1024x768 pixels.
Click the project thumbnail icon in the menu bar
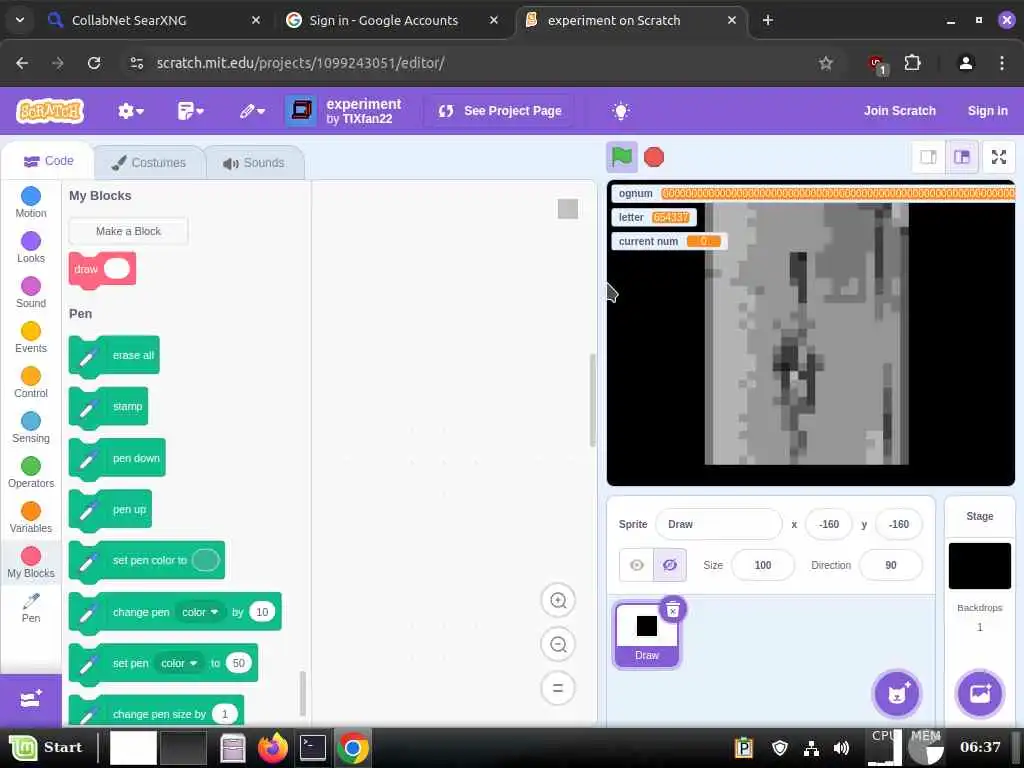[301, 110]
